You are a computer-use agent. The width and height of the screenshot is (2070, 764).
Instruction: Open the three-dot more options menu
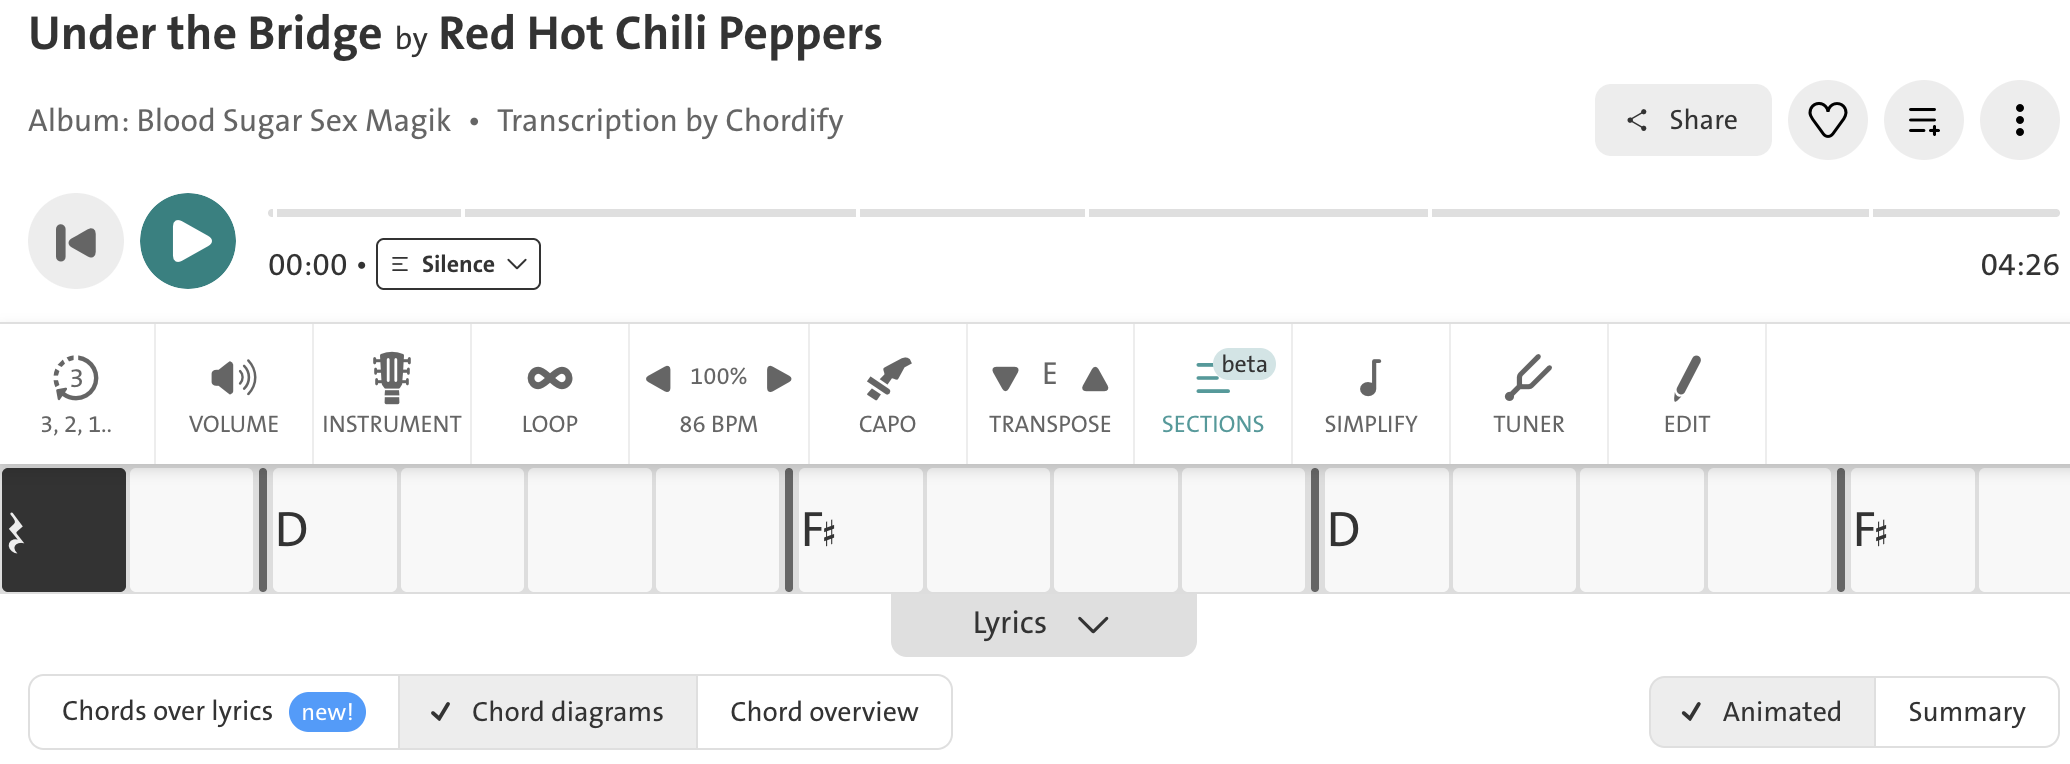[2020, 120]
